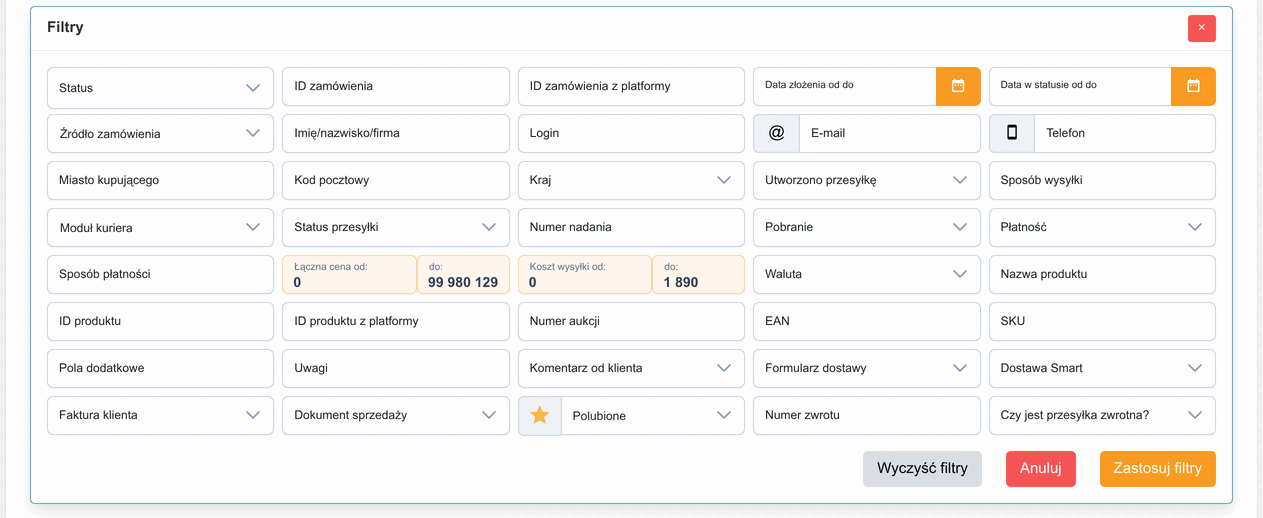Focus the ID zamówienia field

pos(396,86)
